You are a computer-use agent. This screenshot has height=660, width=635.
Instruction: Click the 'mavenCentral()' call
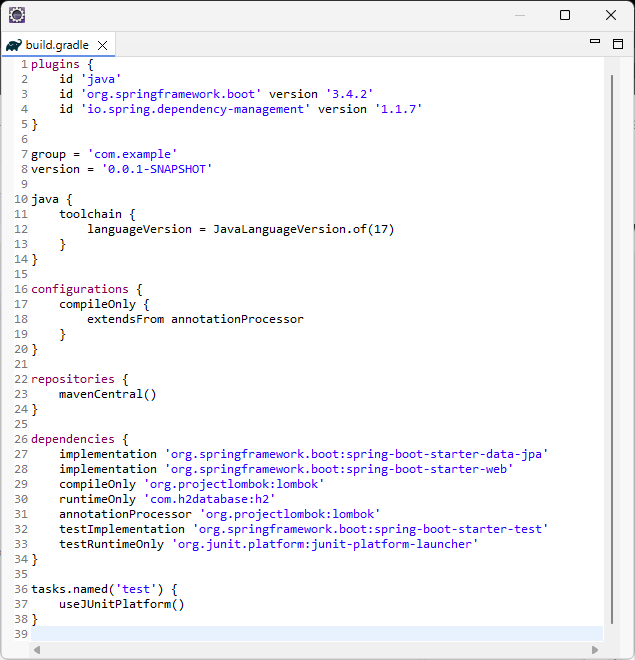(x=108, y=394)
